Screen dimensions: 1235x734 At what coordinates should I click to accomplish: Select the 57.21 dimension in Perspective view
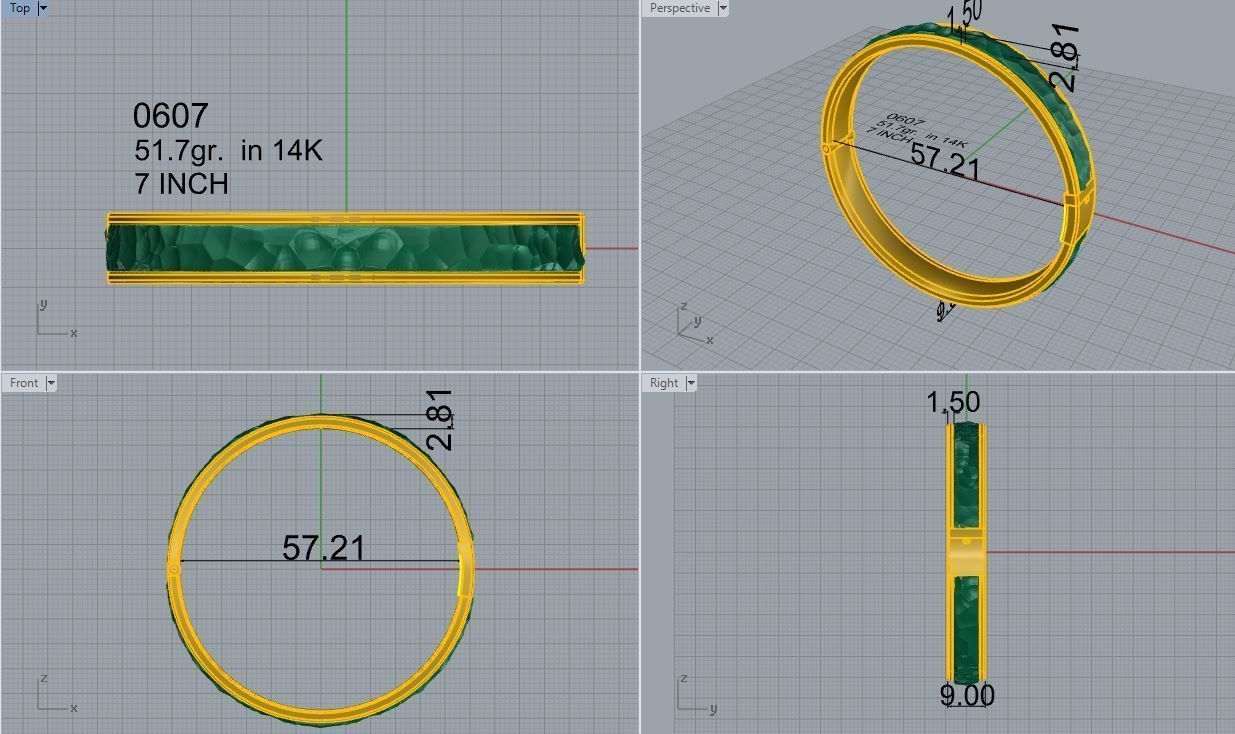pos(945,162)
